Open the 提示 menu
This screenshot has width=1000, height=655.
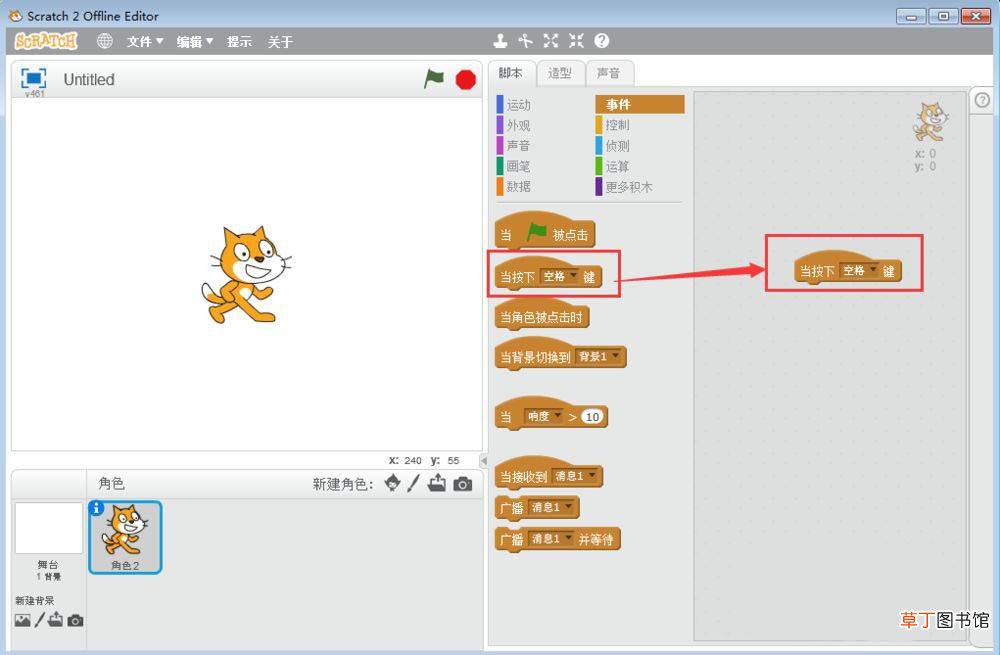[239, 41]
